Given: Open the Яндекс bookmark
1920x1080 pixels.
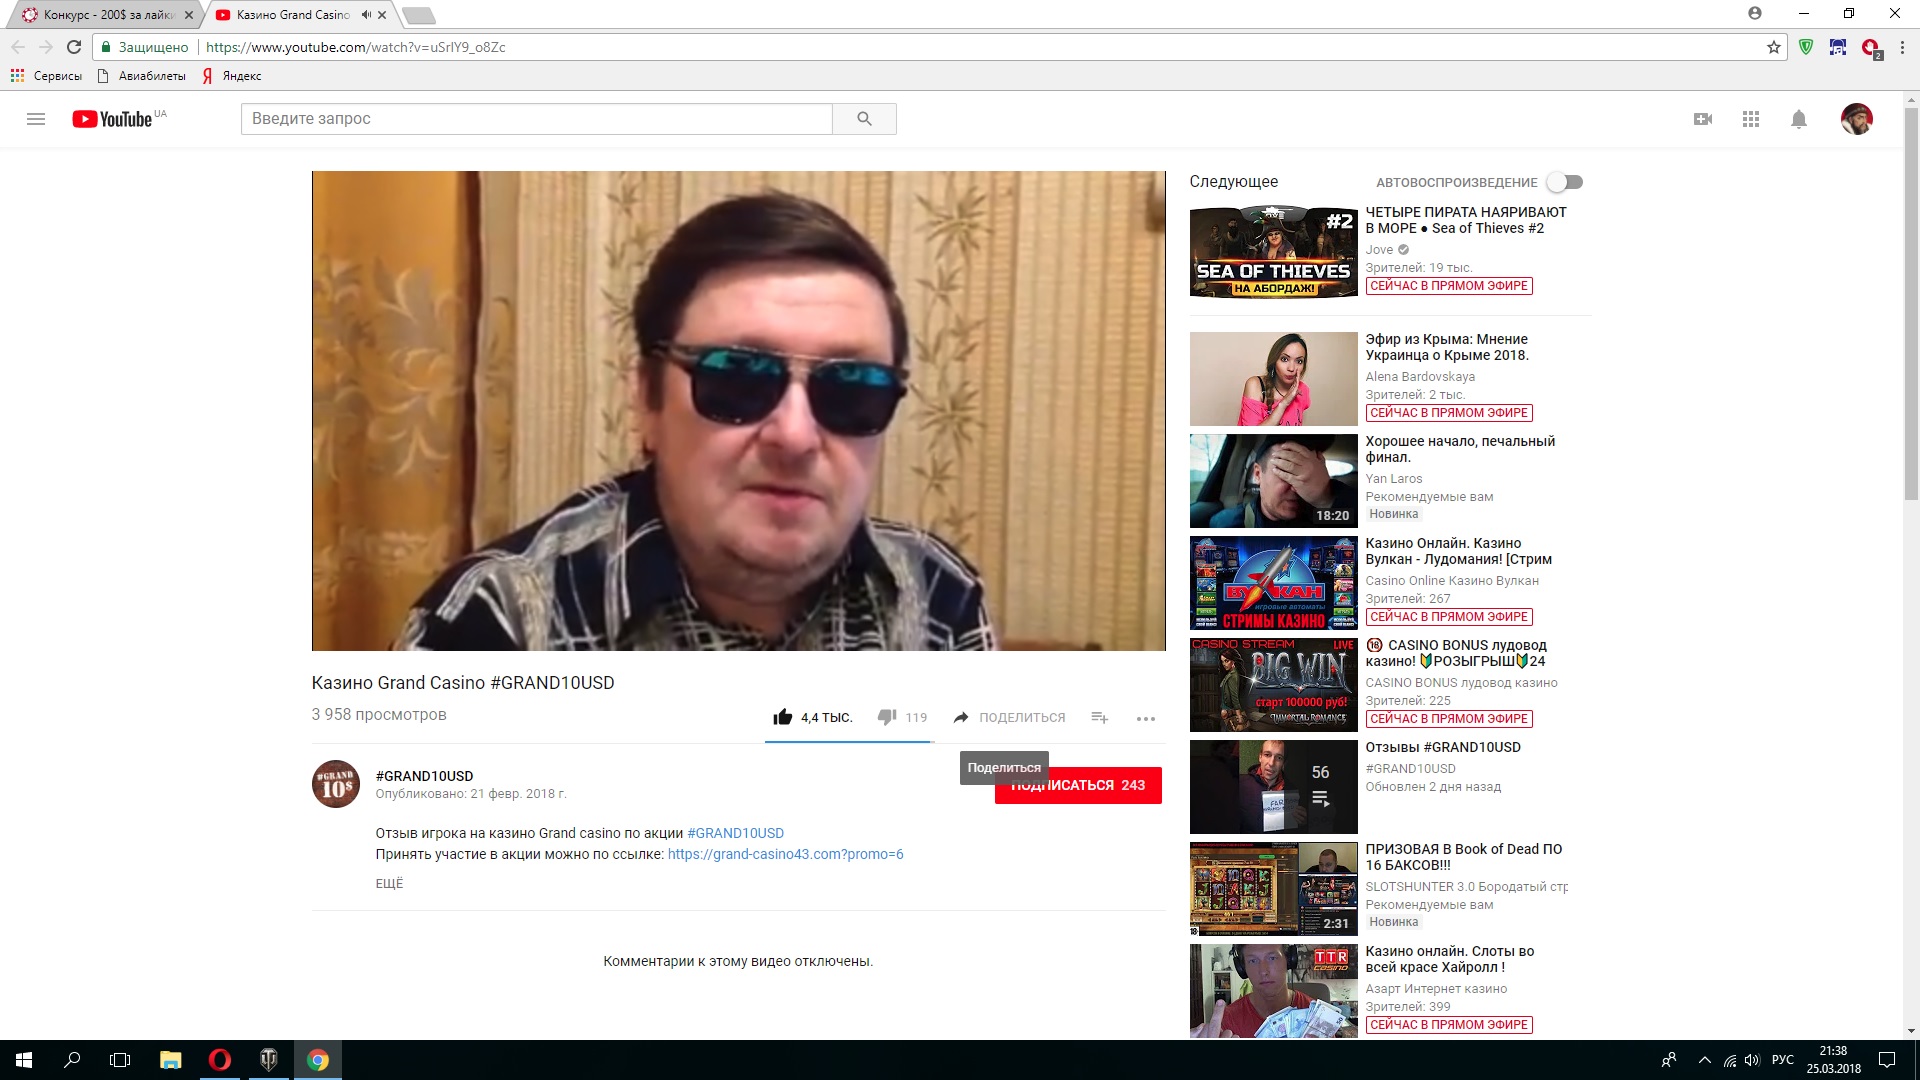Looking at the screenshot, I should pos(231,76).
